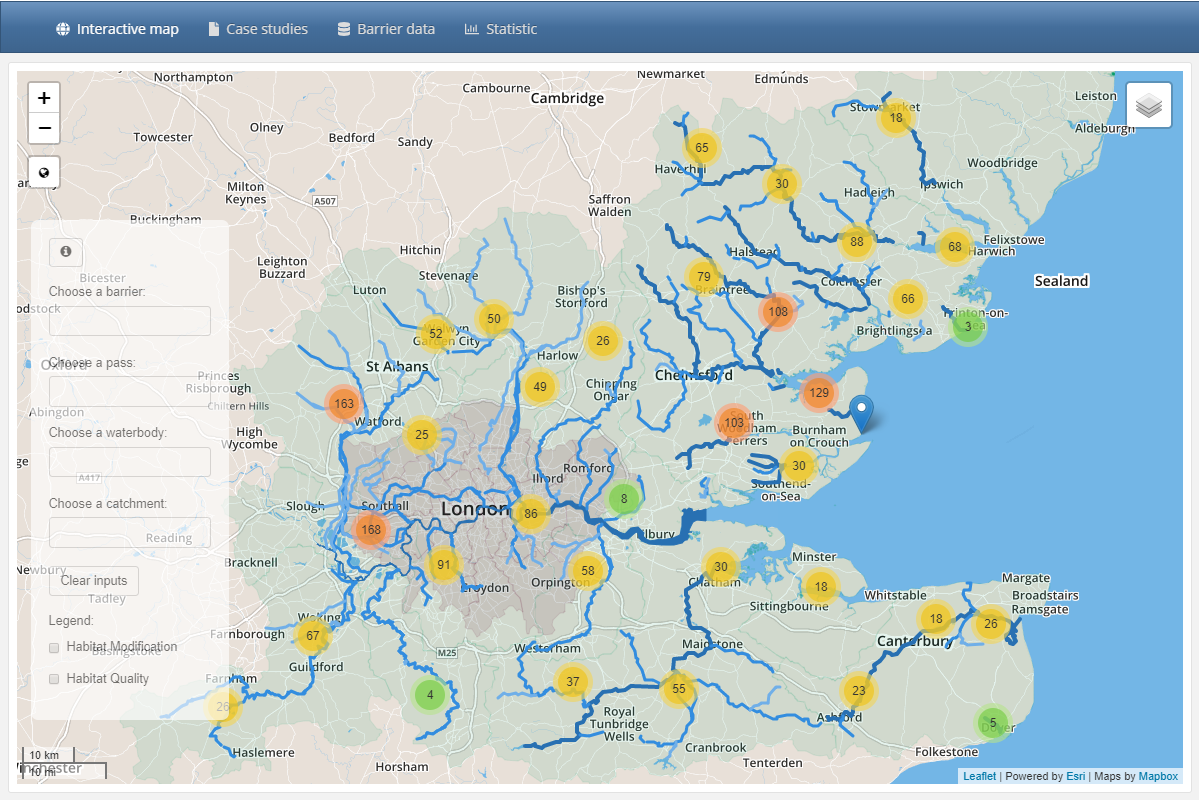Switch to the Barrier data tab

(x=386, y=29)
